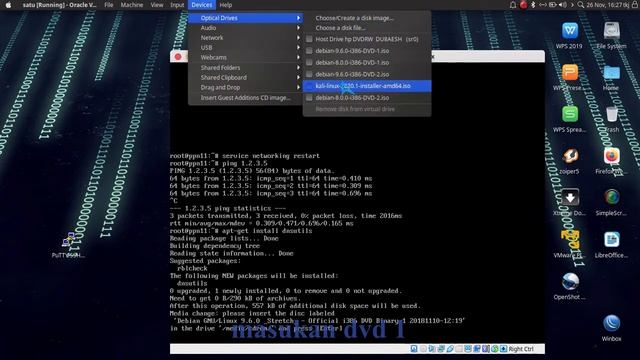Click the Bluetooth icon in the top panel
Image resolution: width=640 pixels, height=360 pixels.
[x=533, y=5]
